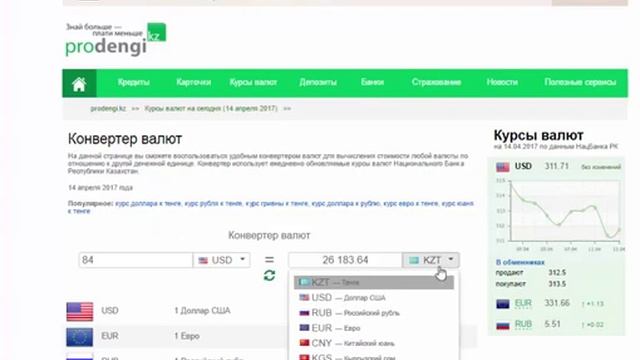Click the EU flag in the EUR table row
Screen dimensions: 640x360
click(80, 337)
